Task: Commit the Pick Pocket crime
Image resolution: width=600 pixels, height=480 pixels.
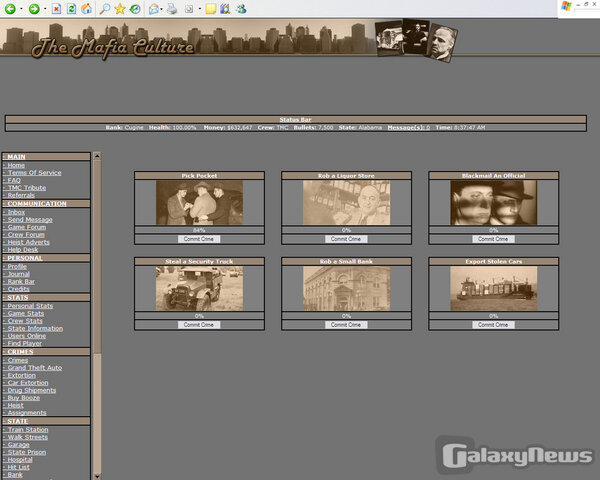Action: (x=199, y=239)
